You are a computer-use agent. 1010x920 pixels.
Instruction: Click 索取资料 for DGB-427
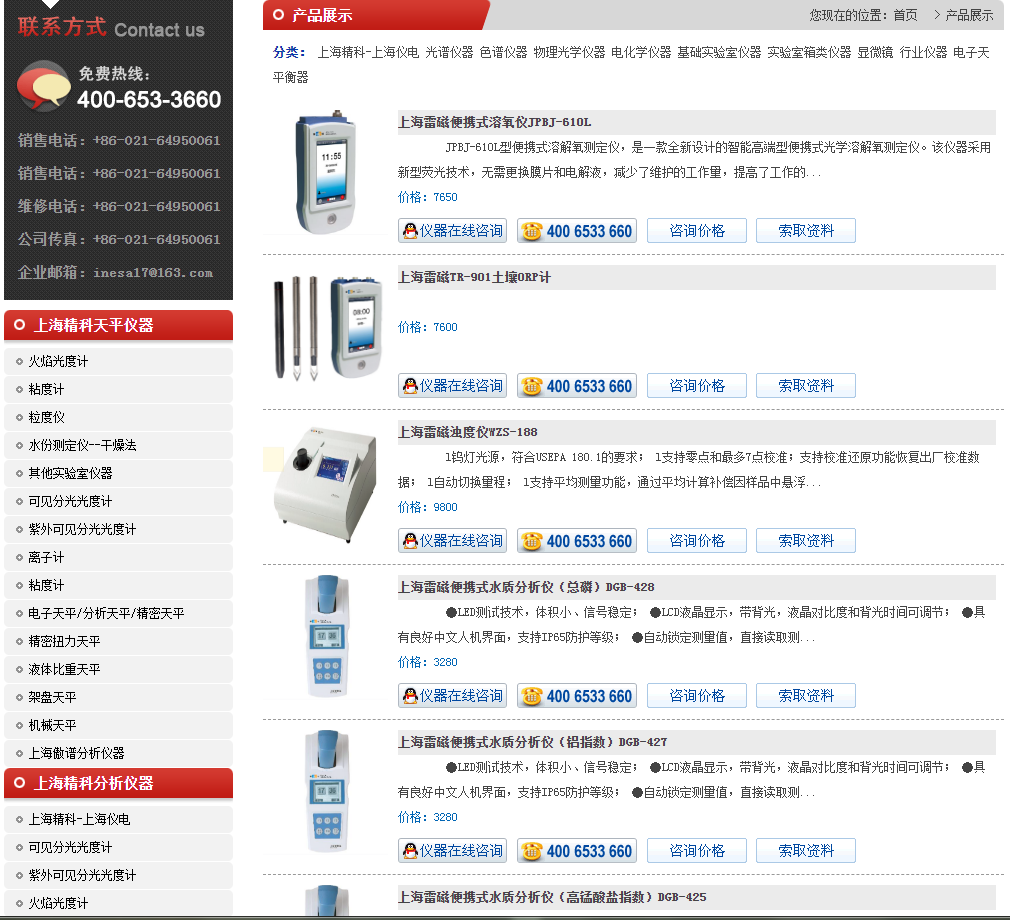click(806, 850)
